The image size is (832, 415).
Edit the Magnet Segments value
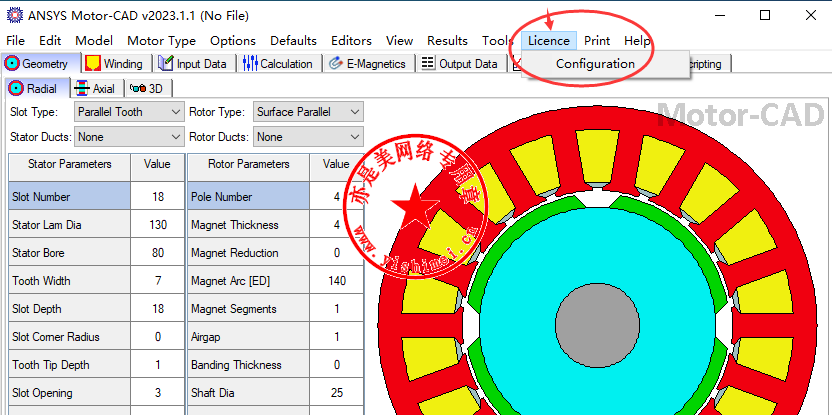coord(336,309)
